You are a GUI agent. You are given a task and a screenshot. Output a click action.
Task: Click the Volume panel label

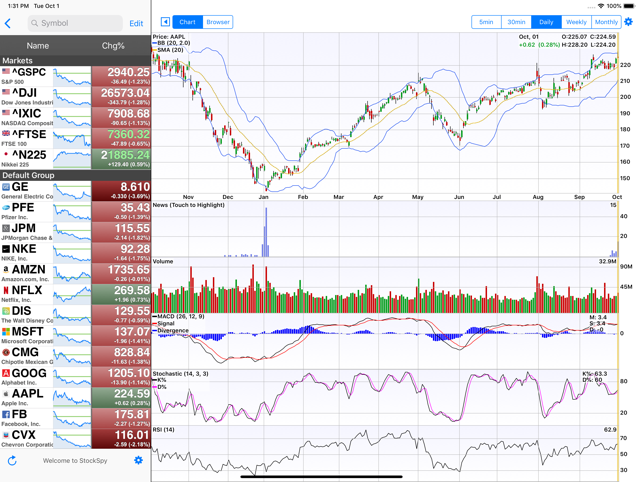coord(163,261)
